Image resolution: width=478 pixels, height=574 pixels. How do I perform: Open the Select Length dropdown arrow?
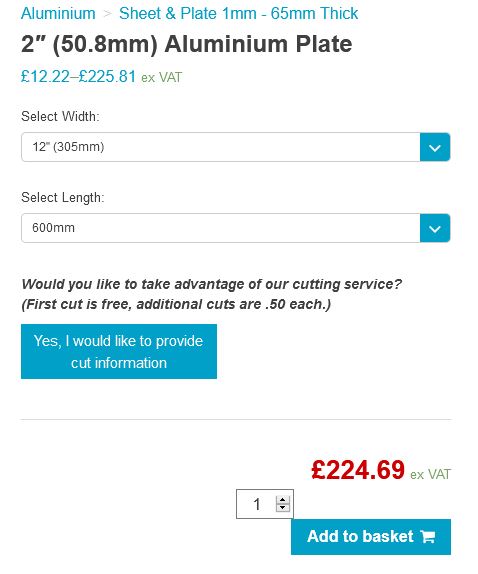pos(435,228)
